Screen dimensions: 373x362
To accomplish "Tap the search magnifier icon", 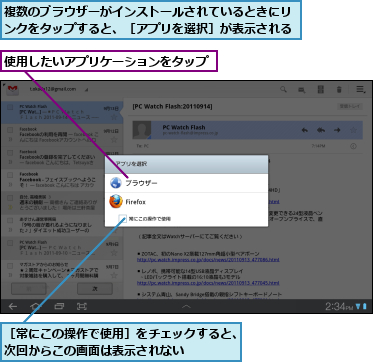I will [283, 89].
